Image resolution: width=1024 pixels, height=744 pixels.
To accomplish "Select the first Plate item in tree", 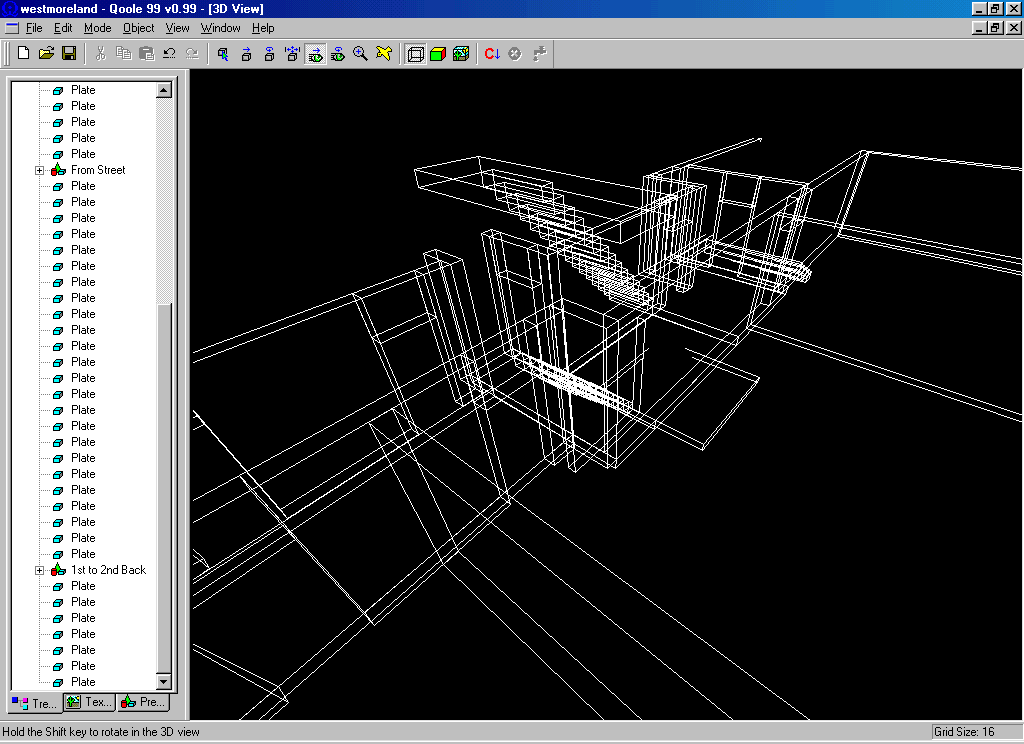I will 83,90.
